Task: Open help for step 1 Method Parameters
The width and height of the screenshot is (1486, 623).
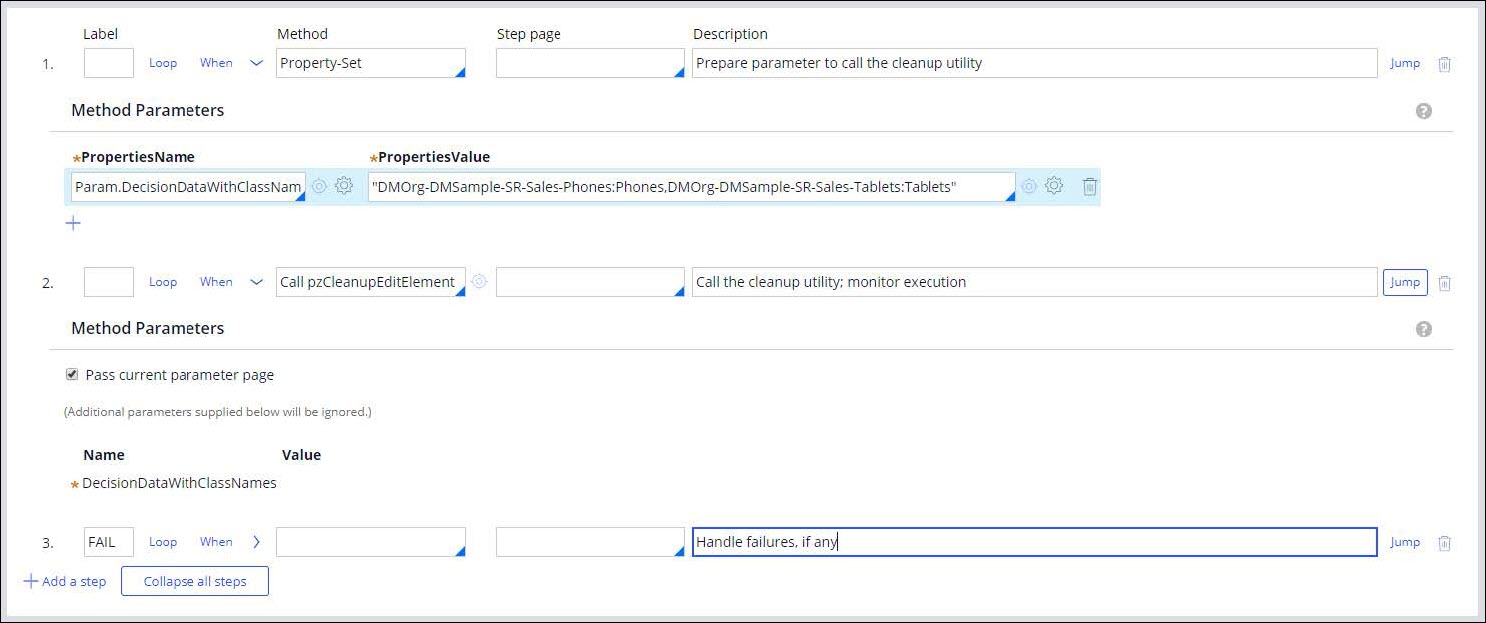Action: pos(1424,111)
